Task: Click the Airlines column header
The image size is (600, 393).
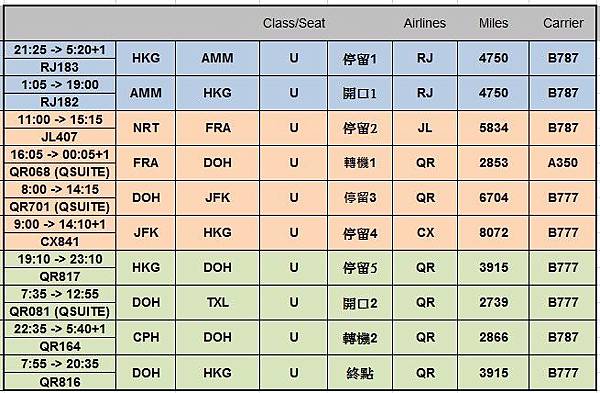Action: pyautogui.click(x=425, y=23)
